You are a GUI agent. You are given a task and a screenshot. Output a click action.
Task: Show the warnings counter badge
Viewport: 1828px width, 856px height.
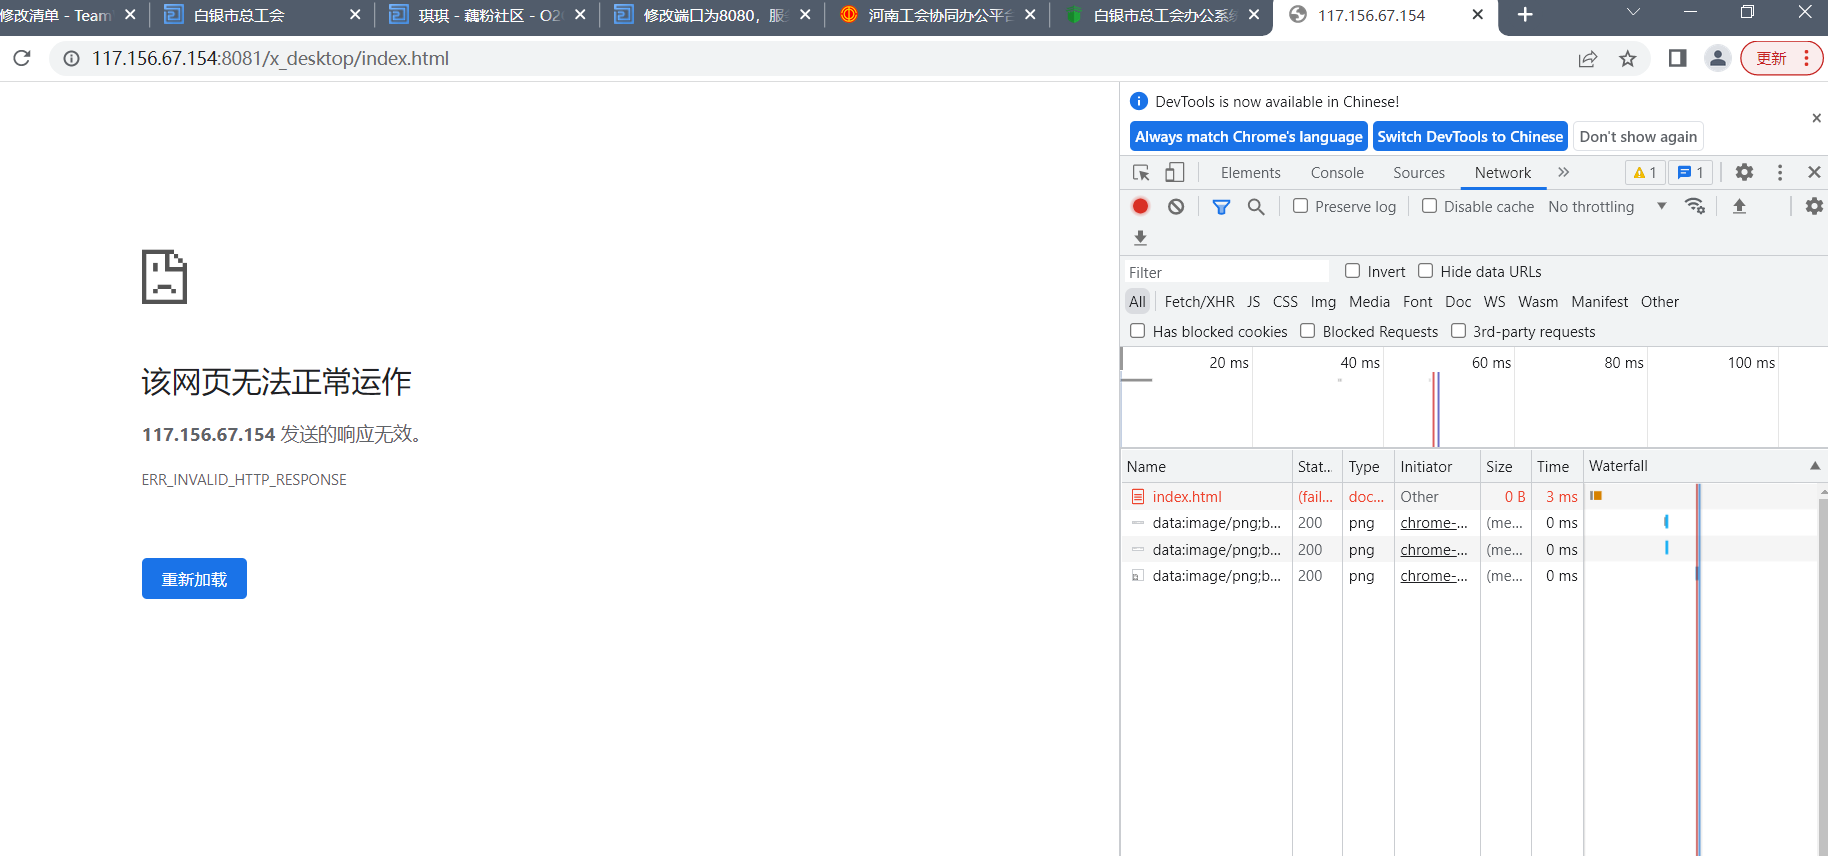click(1645, 172)
